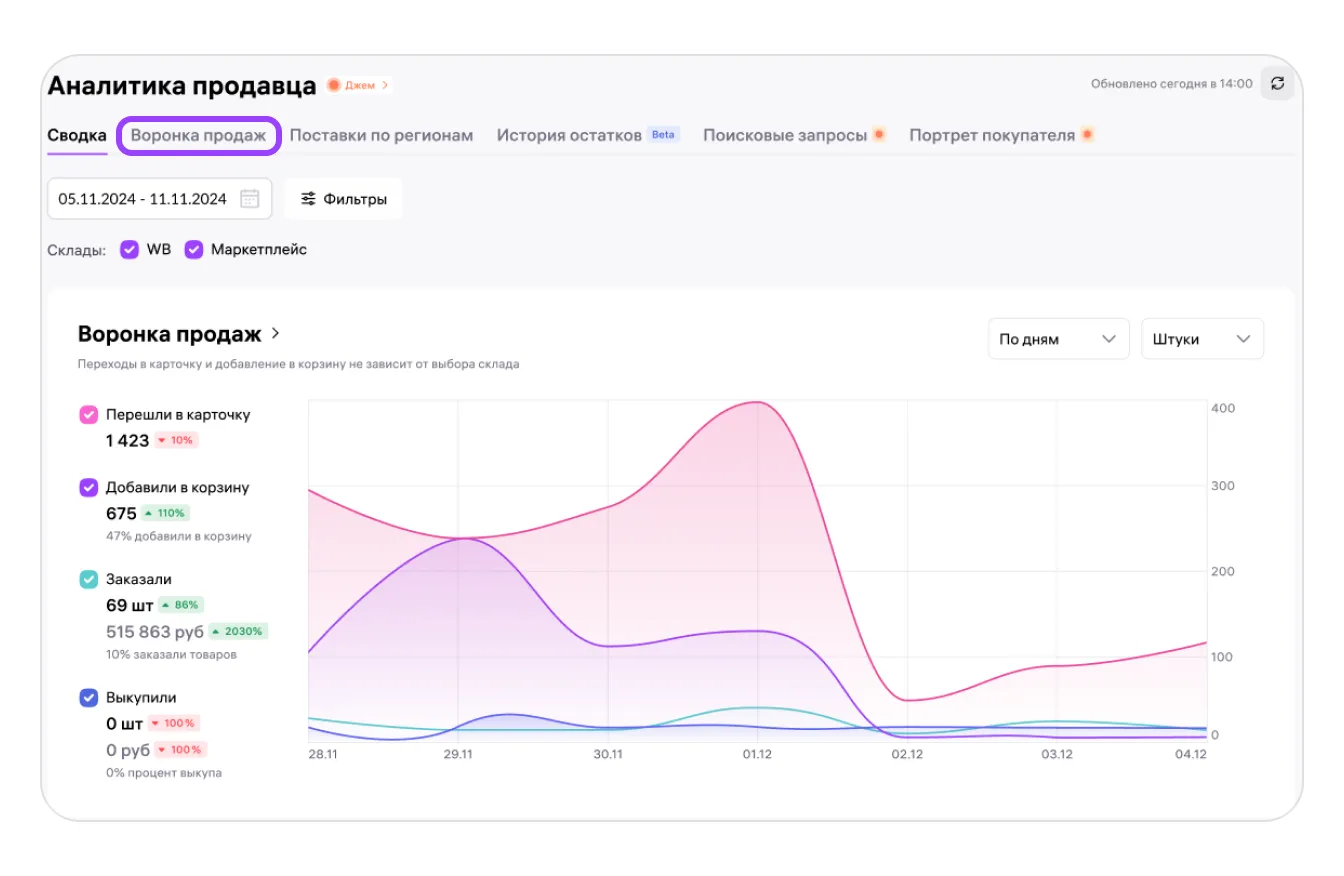Click orange dot beside Поисковые запросы

[879, 135]
